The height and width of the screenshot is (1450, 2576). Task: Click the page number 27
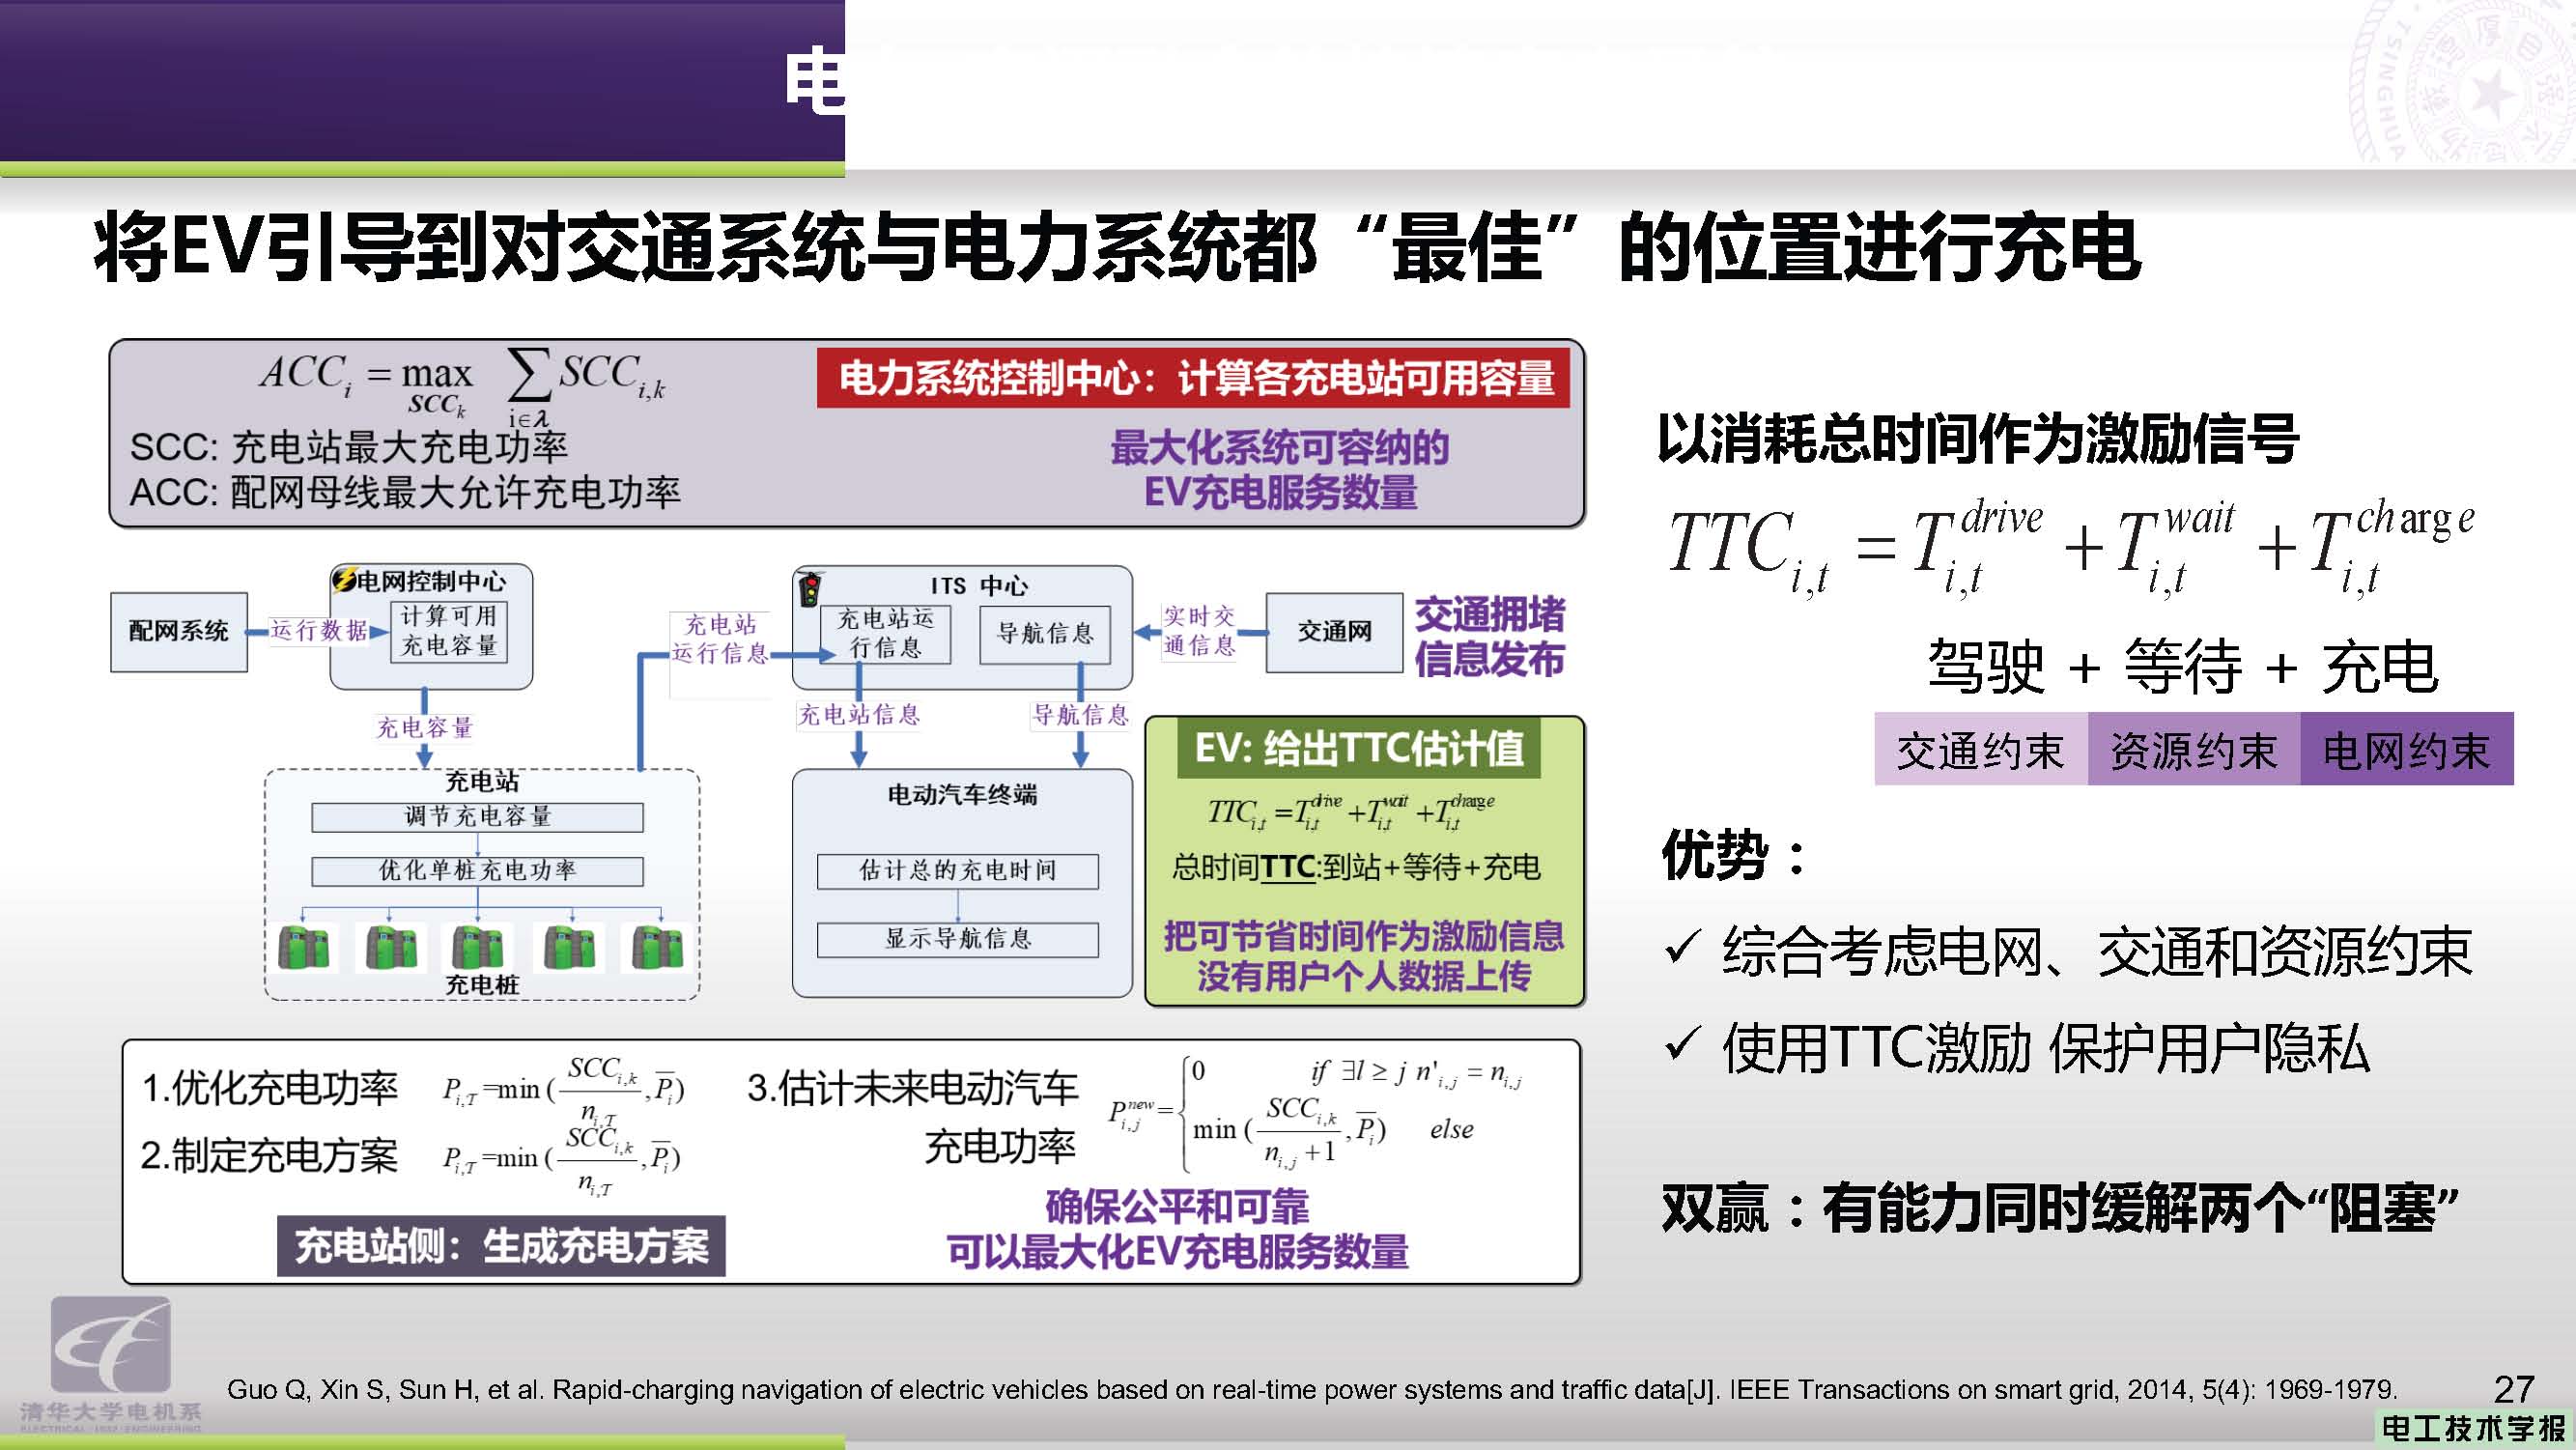coord(2513,1389)
